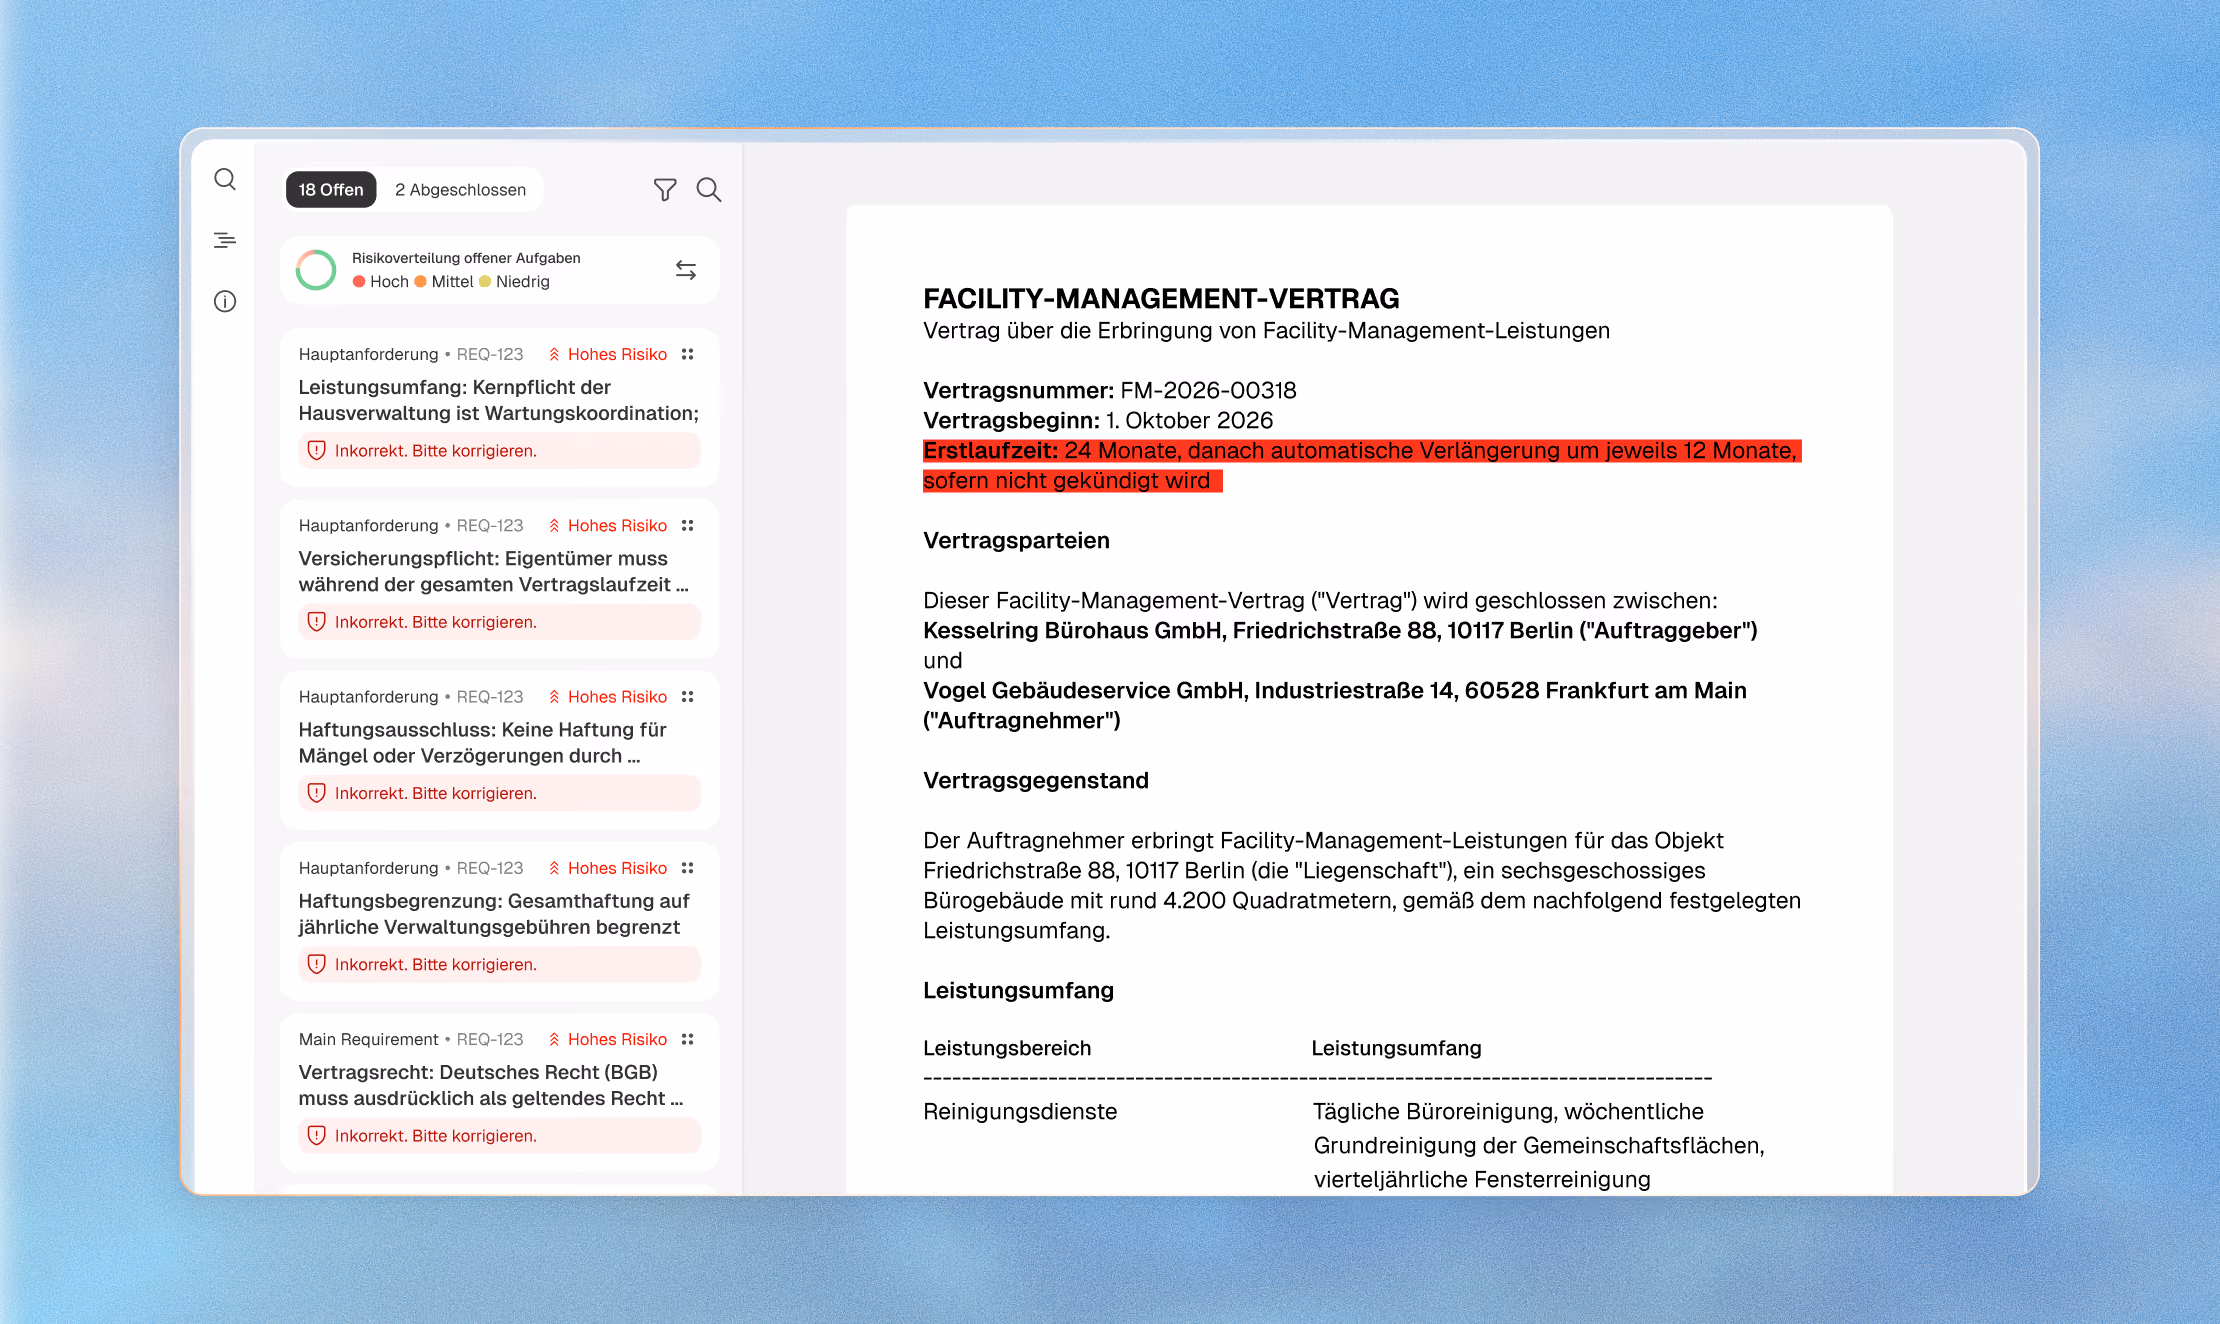The image size is (2220, 1324).
Task: Open drag handle on Haftungsbegrenzung card
Action: click(688, 868)
